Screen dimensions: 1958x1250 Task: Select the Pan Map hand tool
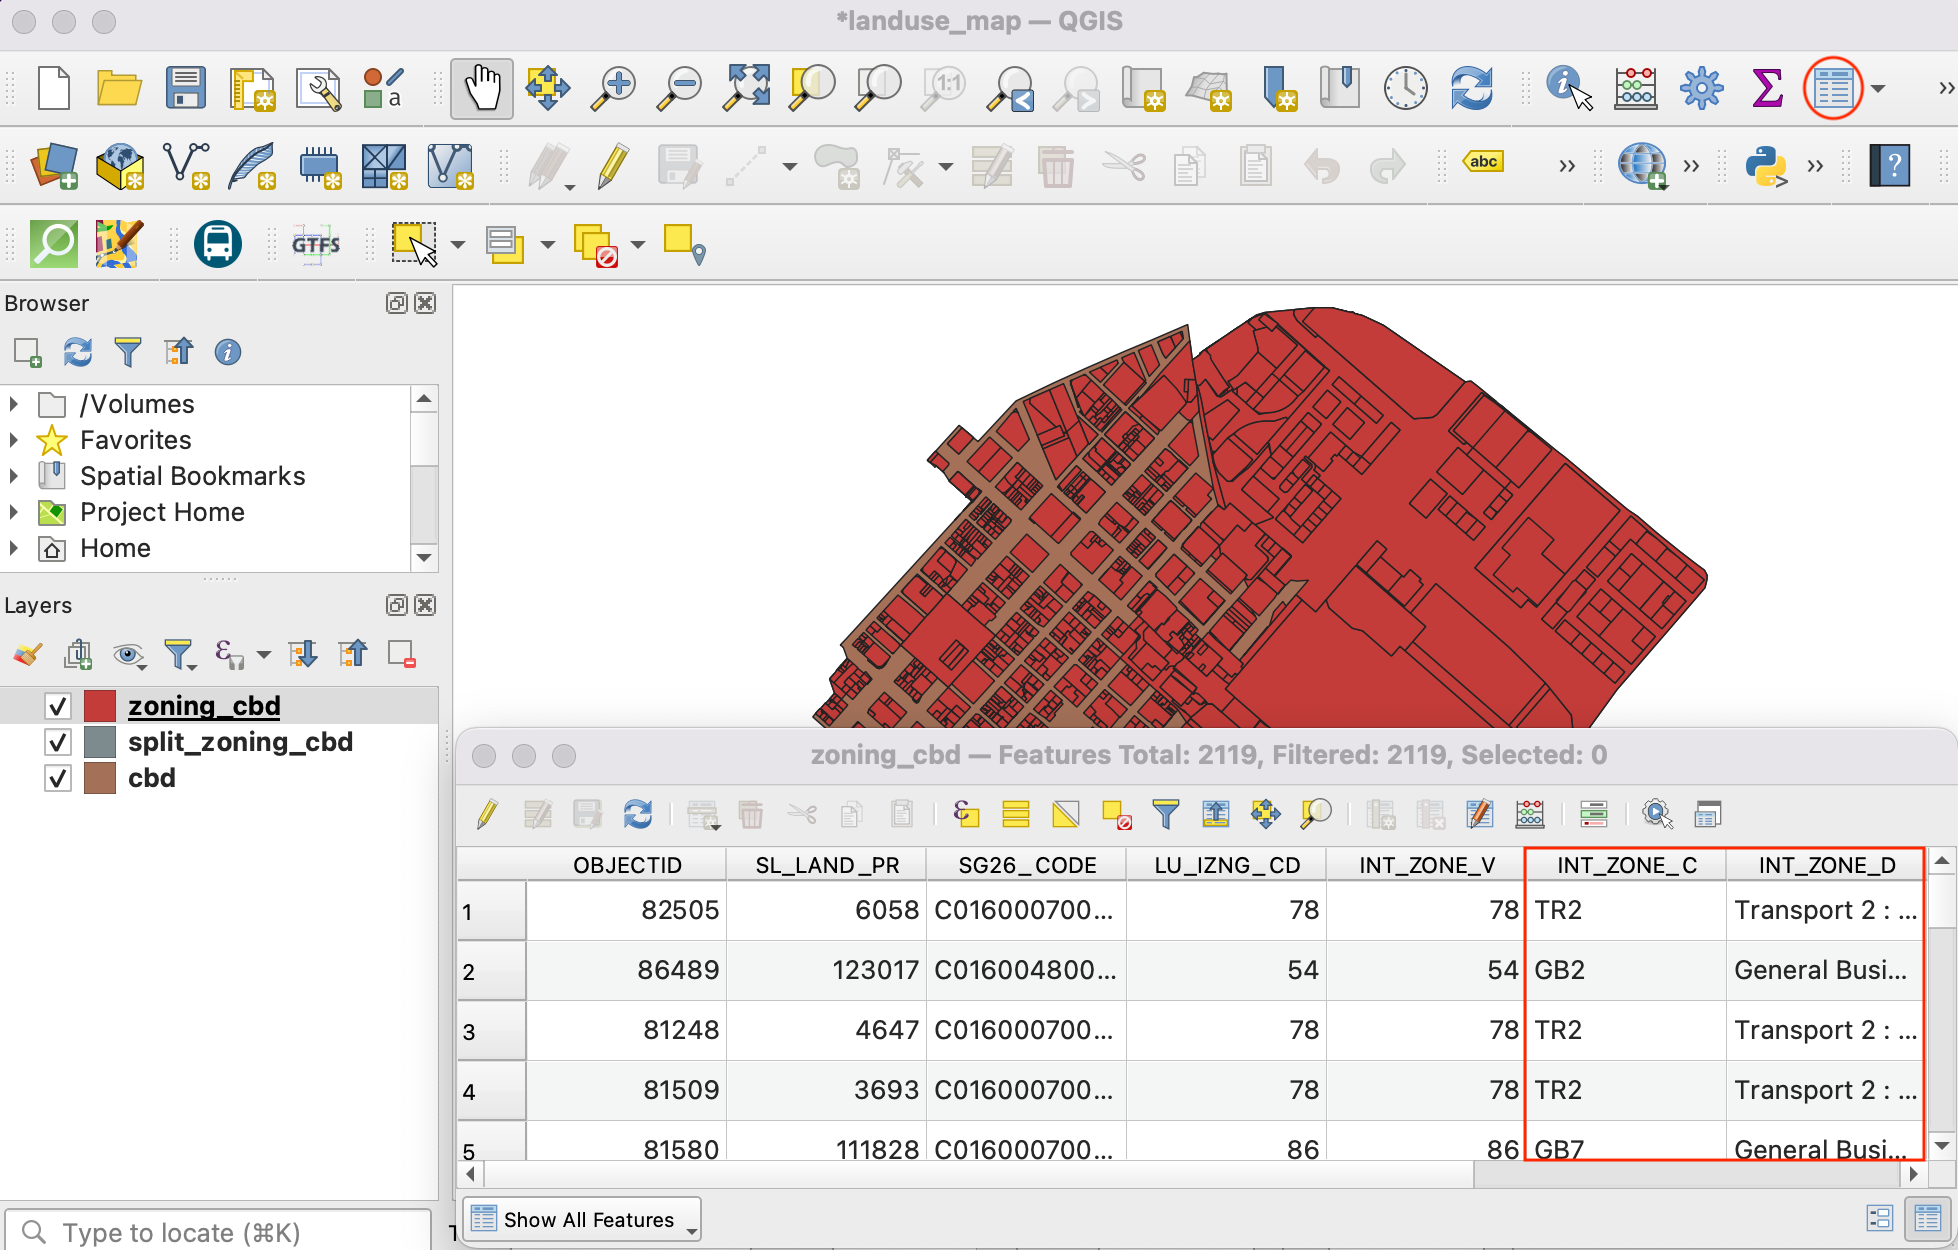click(482, 89)
